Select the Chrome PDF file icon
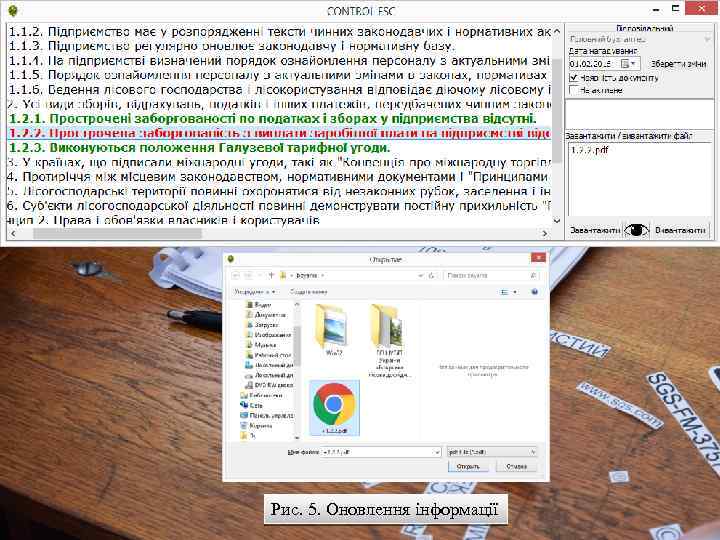Image resolution: width=720 pixels, height=540 pixels. point(334,408)
